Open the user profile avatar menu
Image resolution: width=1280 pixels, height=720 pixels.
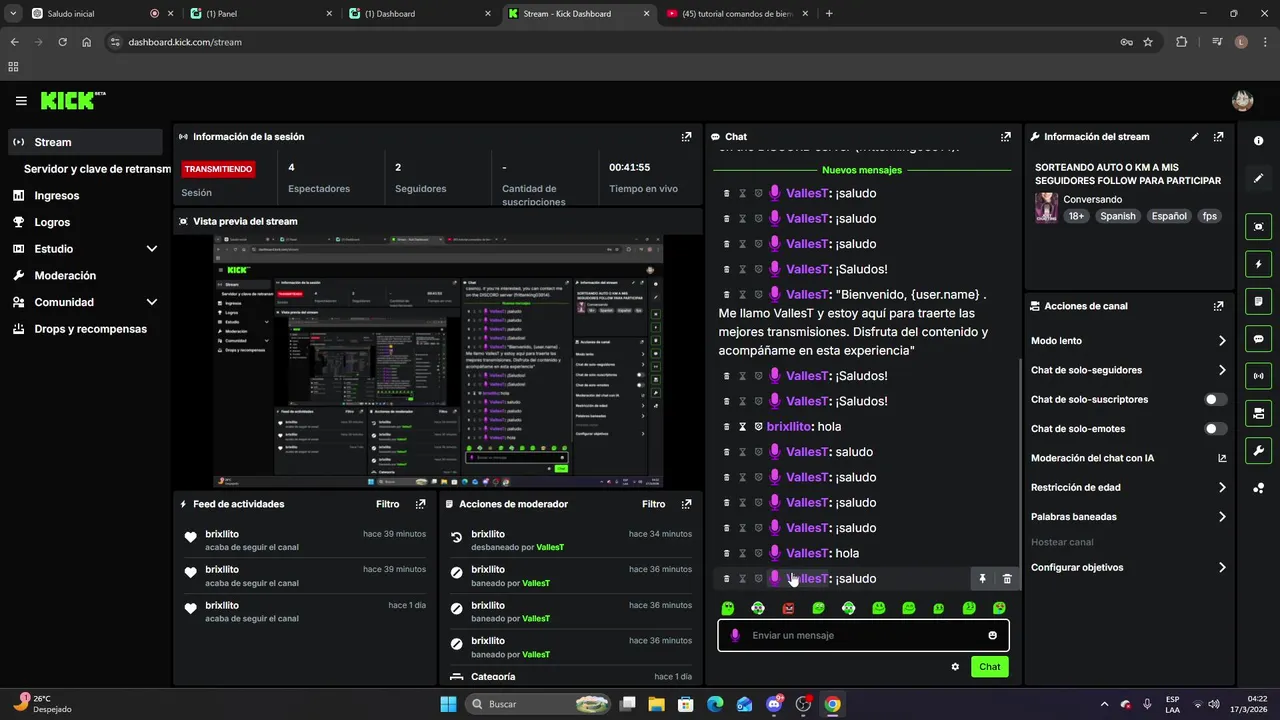coord(1242,100)
